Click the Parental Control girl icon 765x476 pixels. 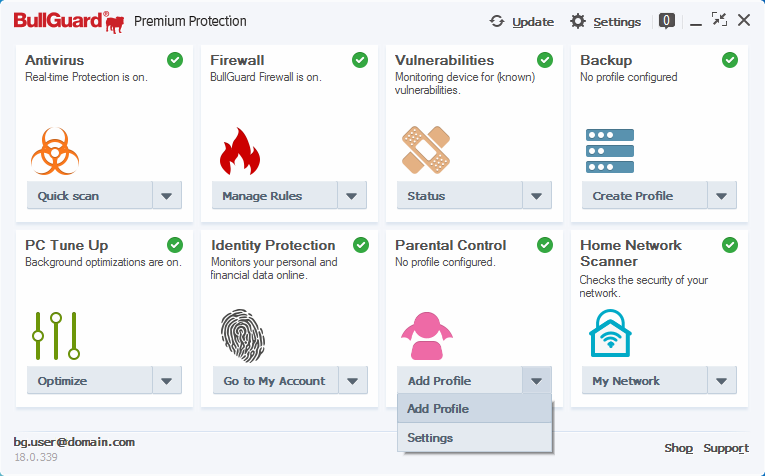pyautogui.click(x=427, y=336)
